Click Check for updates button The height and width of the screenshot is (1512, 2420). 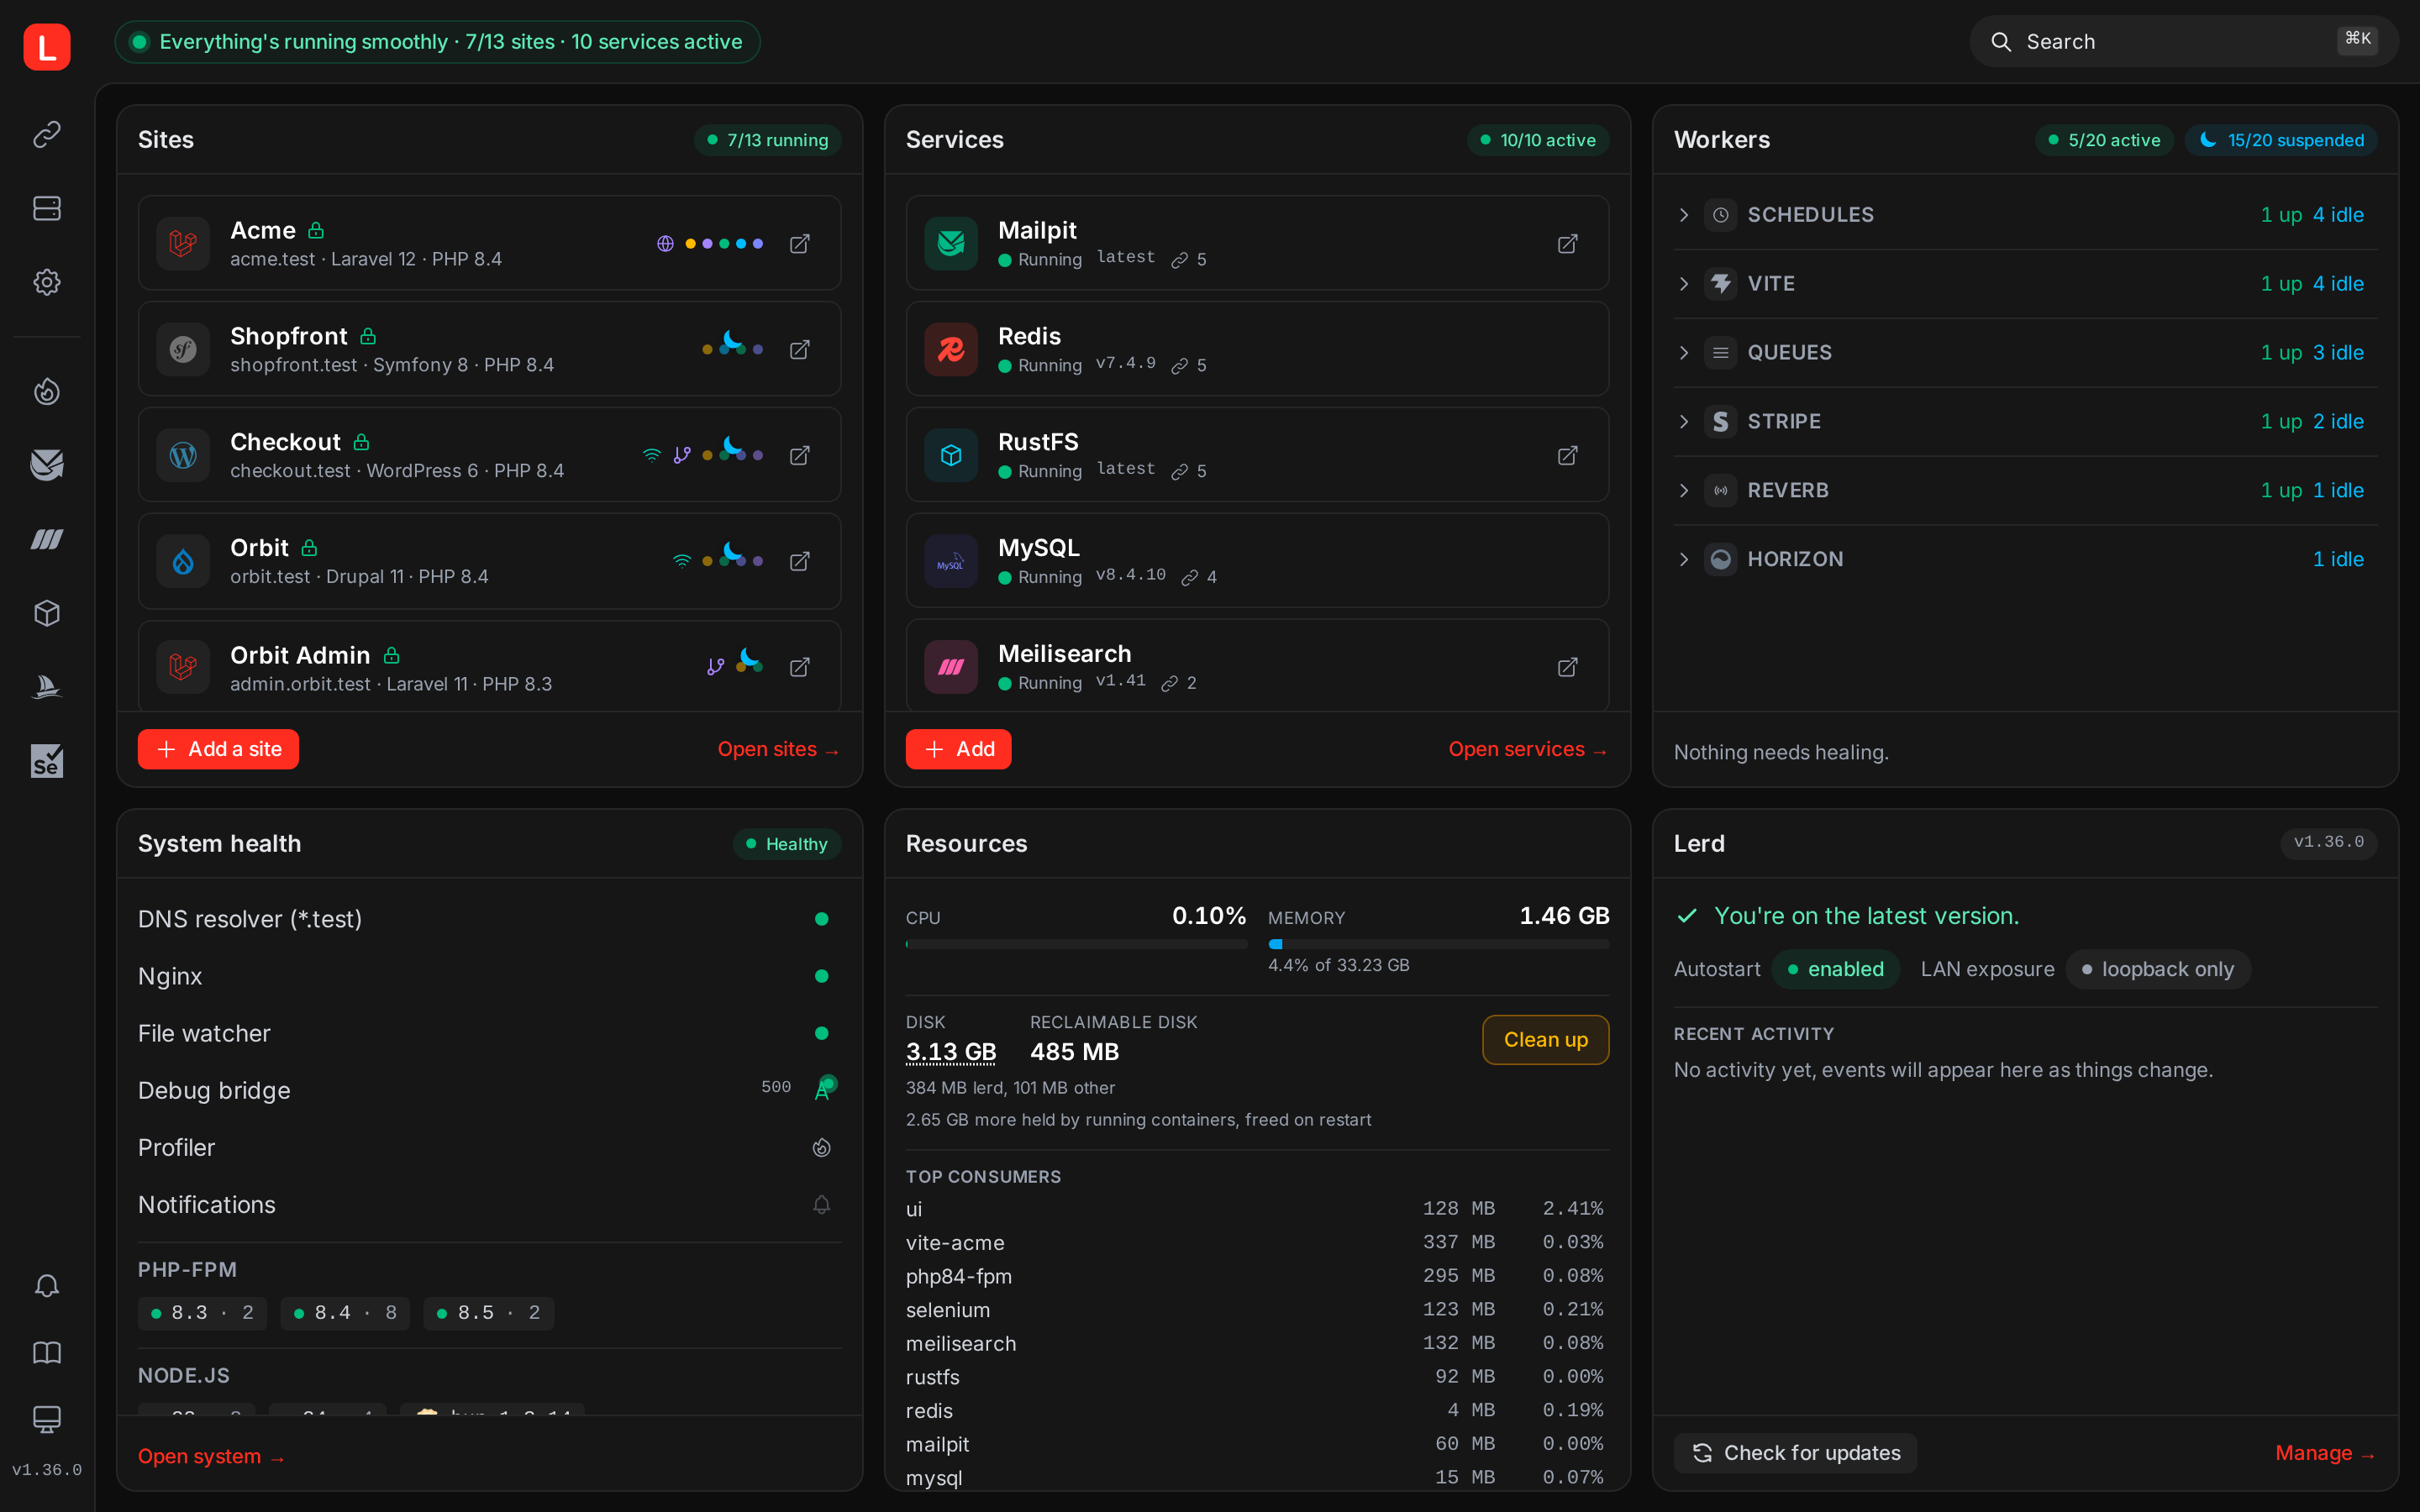coord(1795,1453)
